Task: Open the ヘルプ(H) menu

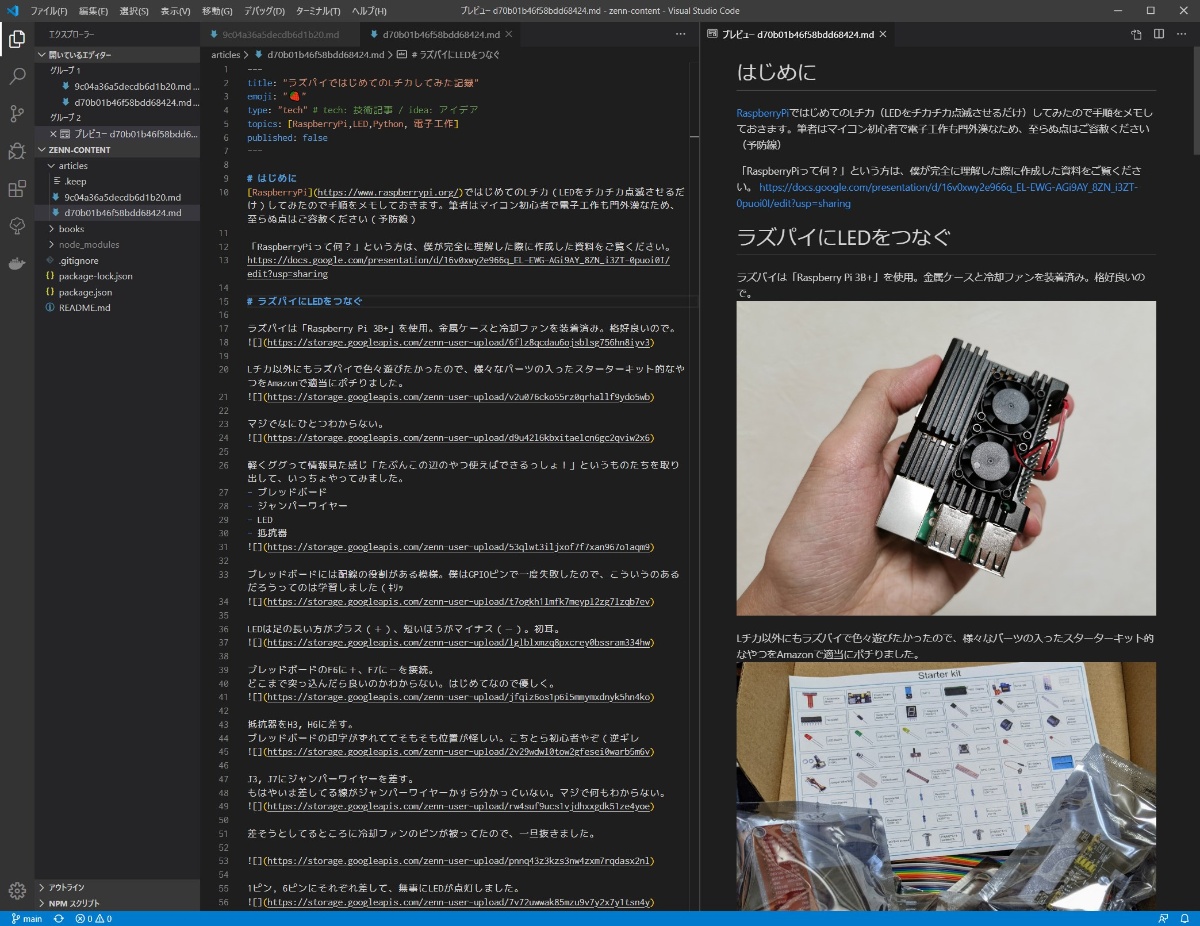Action: point(369,10)
